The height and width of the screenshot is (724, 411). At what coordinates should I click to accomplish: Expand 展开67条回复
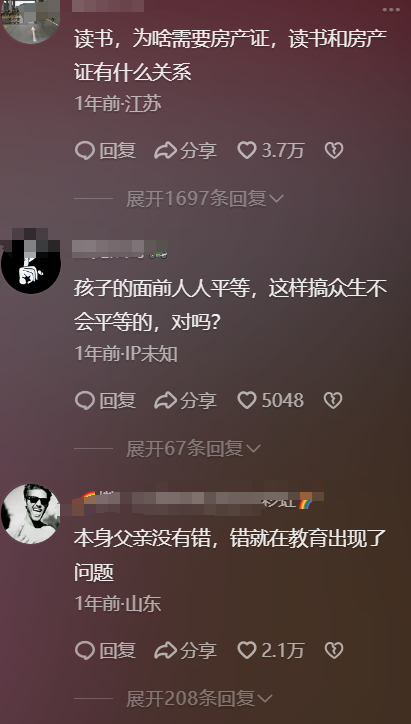(x=193, y=448)
